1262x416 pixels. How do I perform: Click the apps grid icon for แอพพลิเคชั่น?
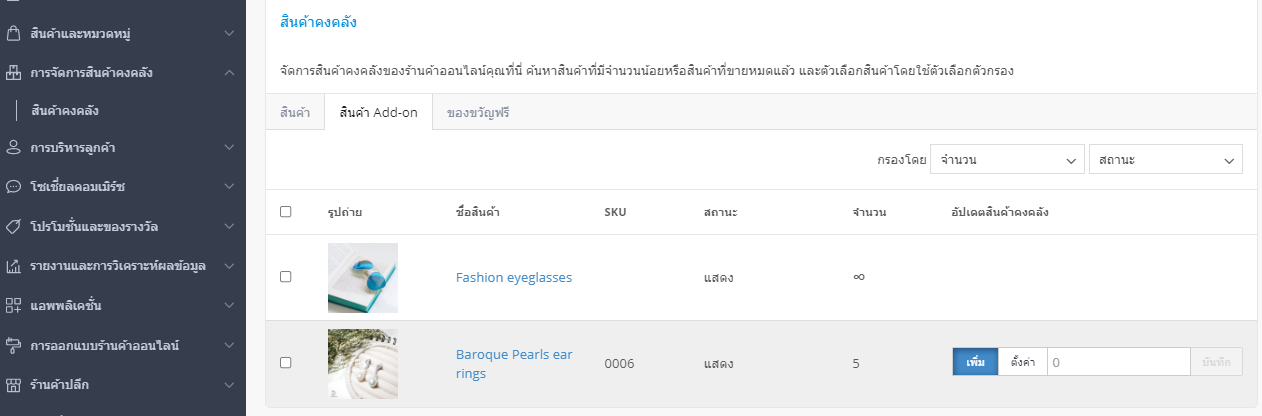(13, 305)
